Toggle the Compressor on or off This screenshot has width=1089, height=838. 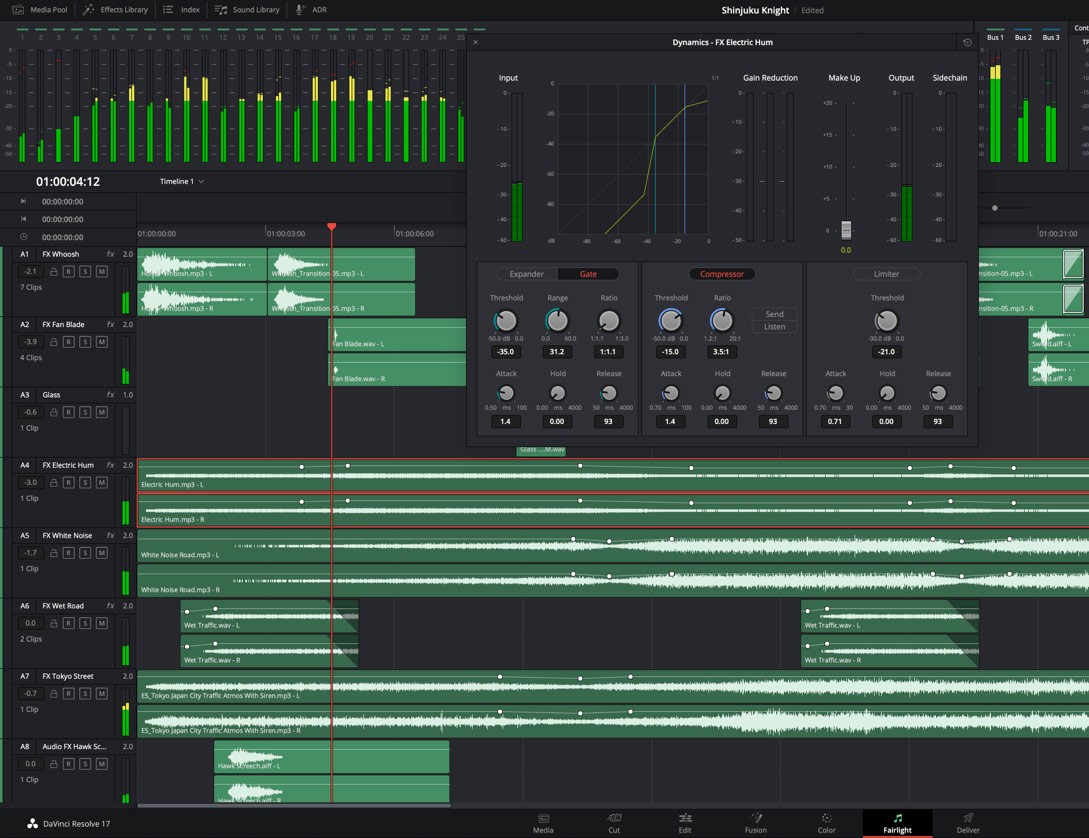coord(722,274)
